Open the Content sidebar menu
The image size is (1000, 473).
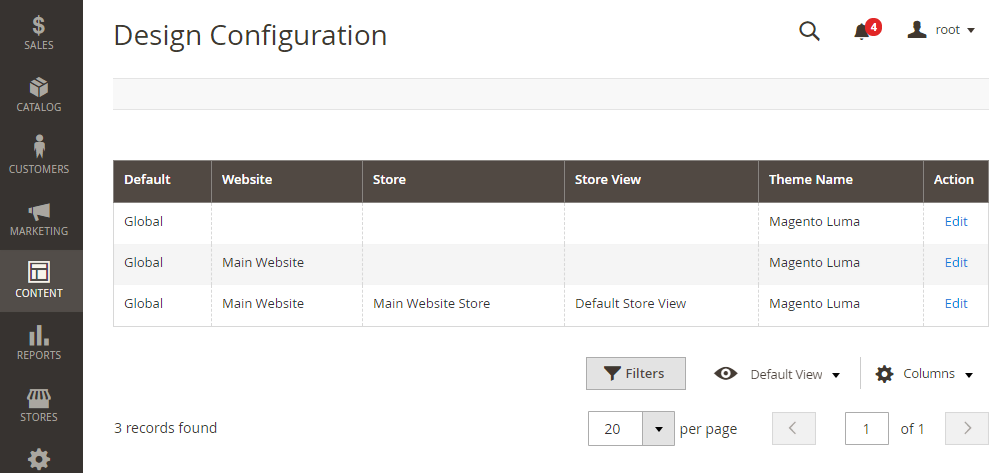(39, 280)
